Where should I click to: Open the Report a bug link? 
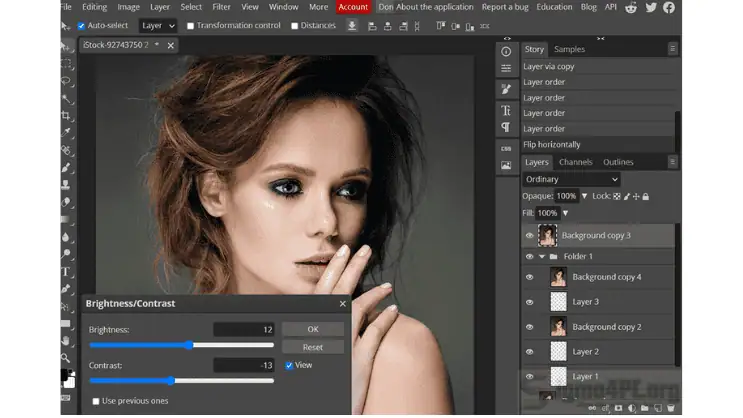505,7
